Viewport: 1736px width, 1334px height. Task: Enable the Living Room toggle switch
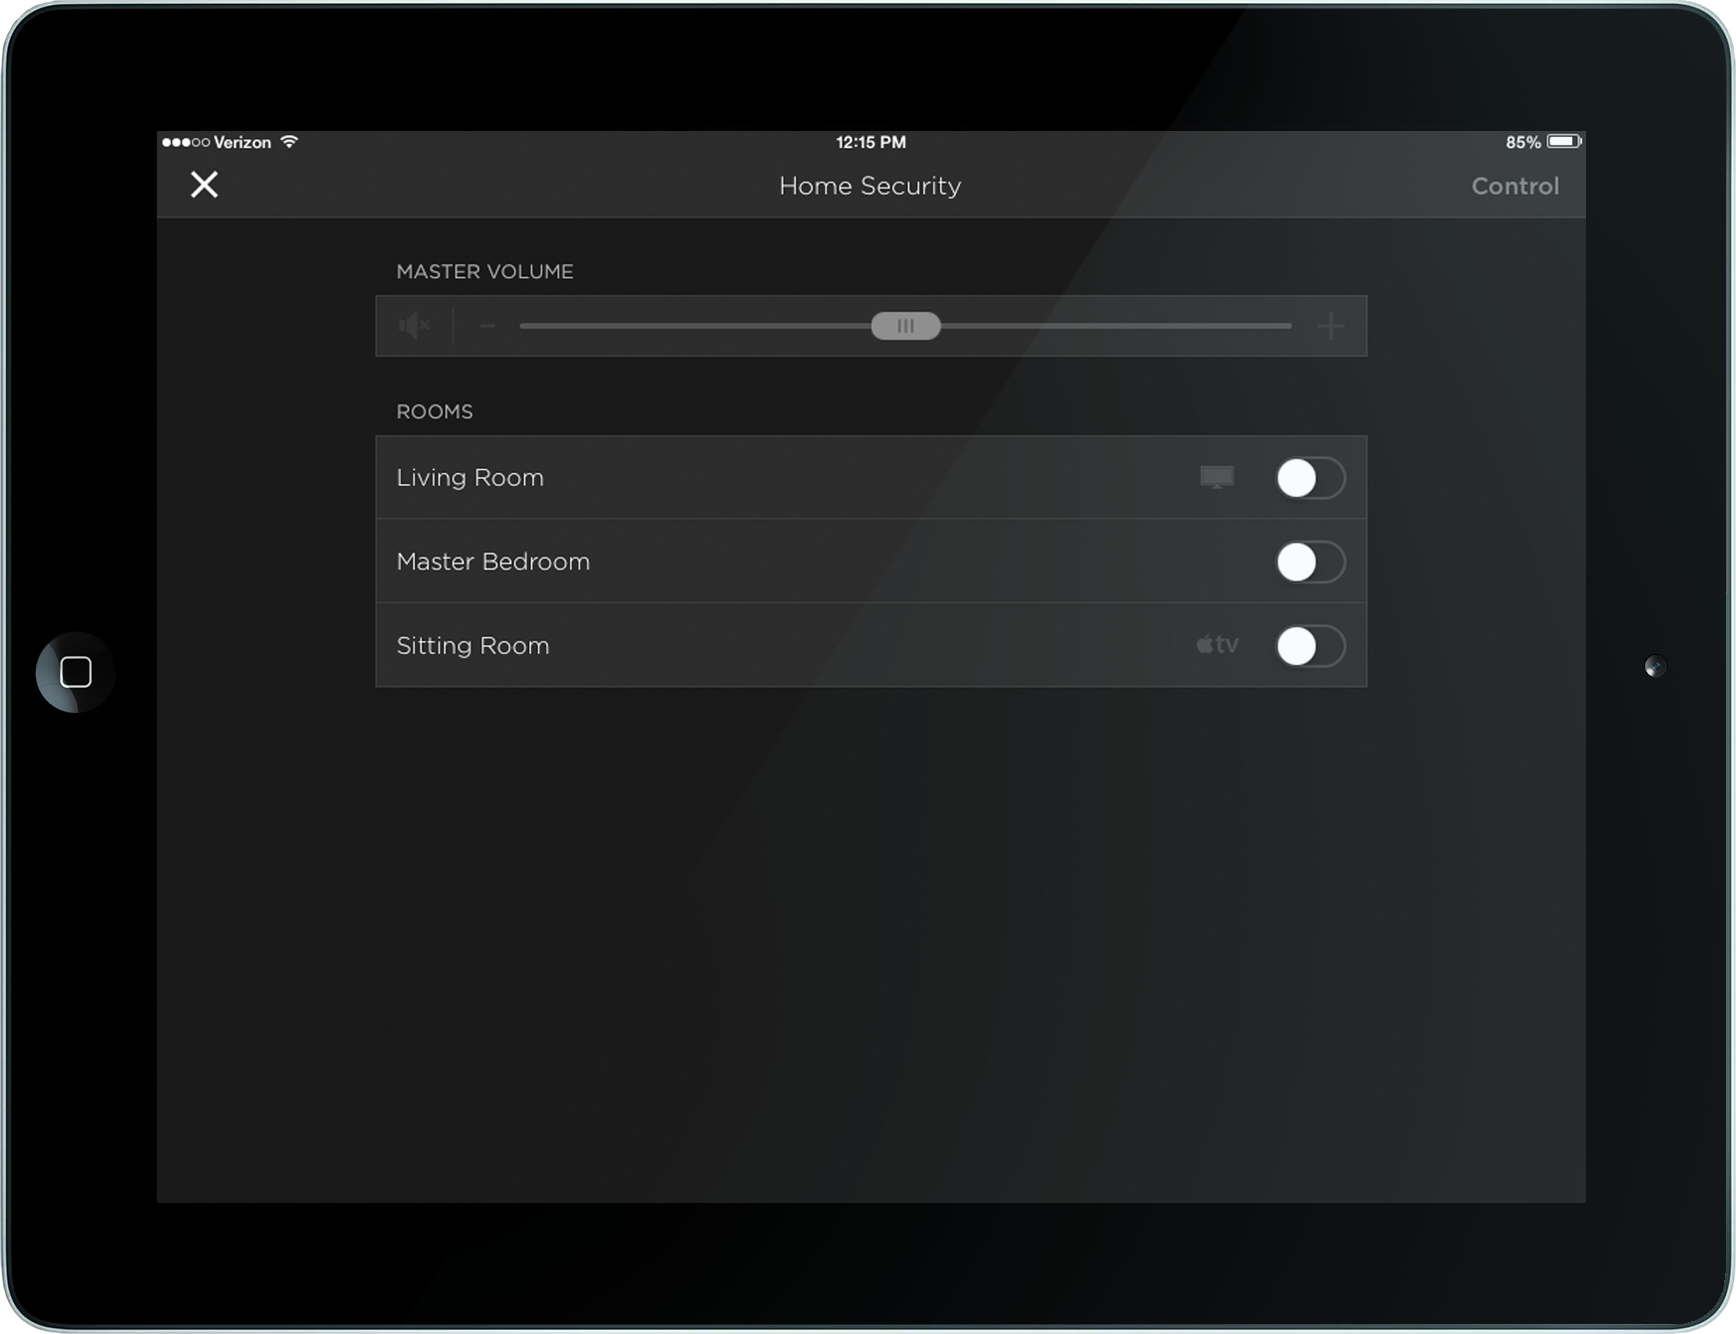pyautogui.click(x=1310, y=478)
